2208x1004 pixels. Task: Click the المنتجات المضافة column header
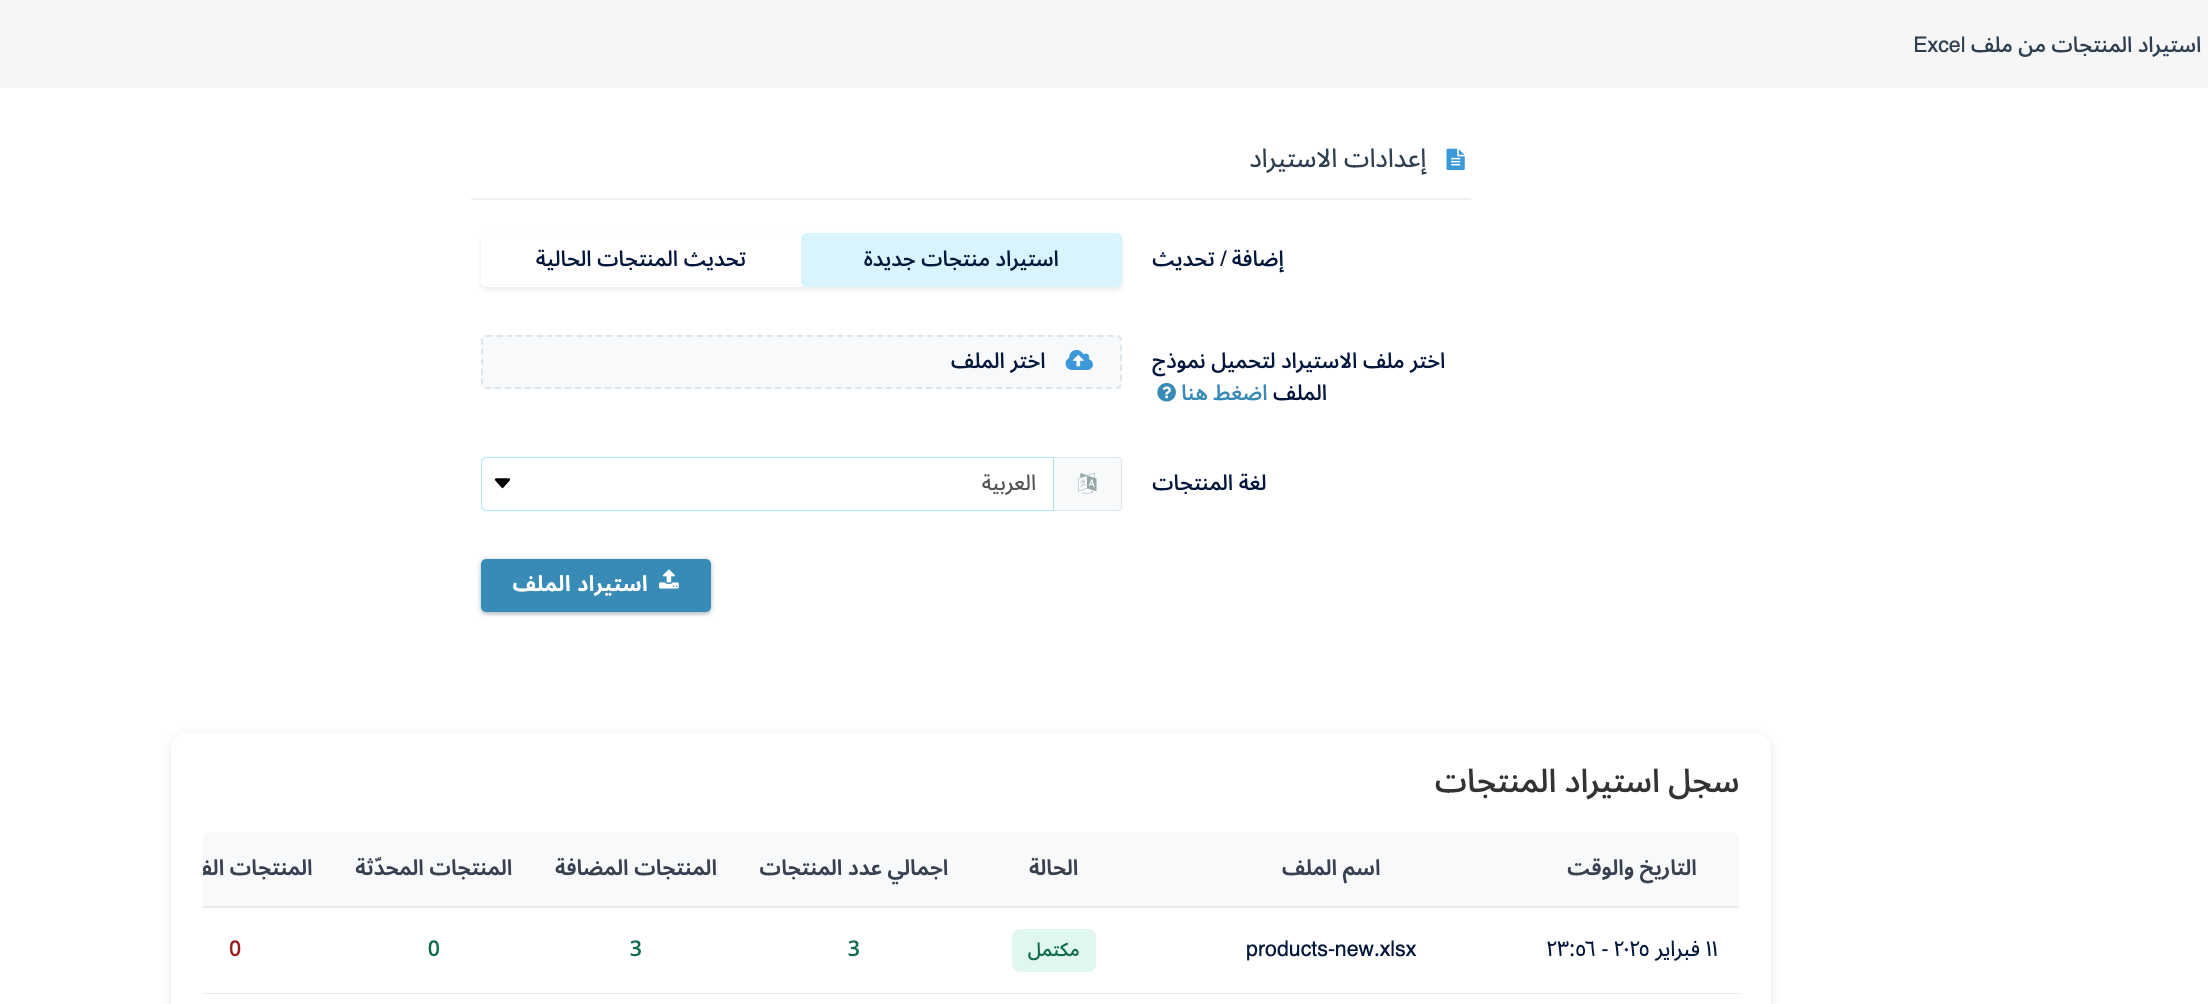point(635,868)
